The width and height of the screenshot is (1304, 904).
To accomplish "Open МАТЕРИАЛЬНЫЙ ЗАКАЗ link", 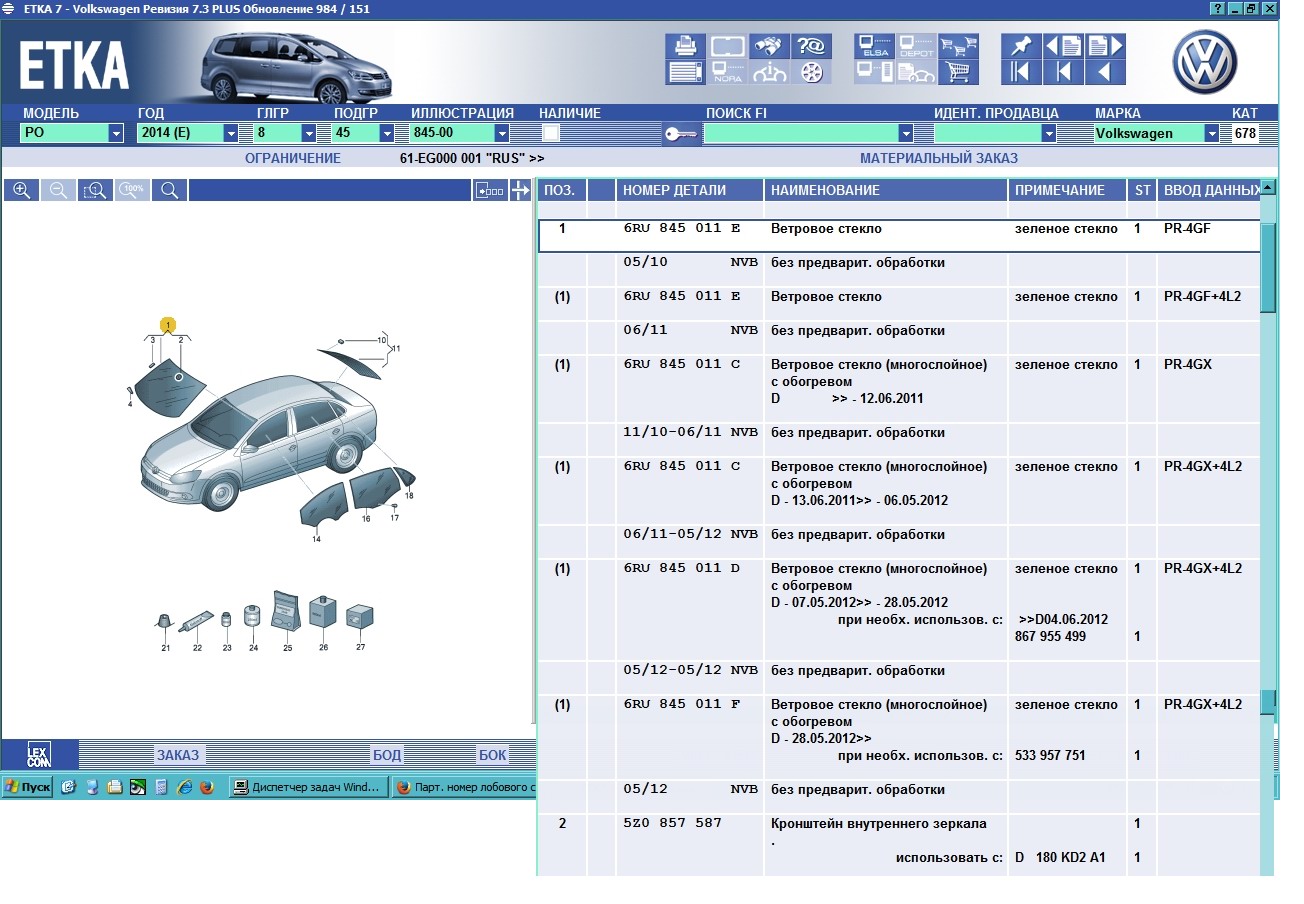I will [x=938, y=158].
